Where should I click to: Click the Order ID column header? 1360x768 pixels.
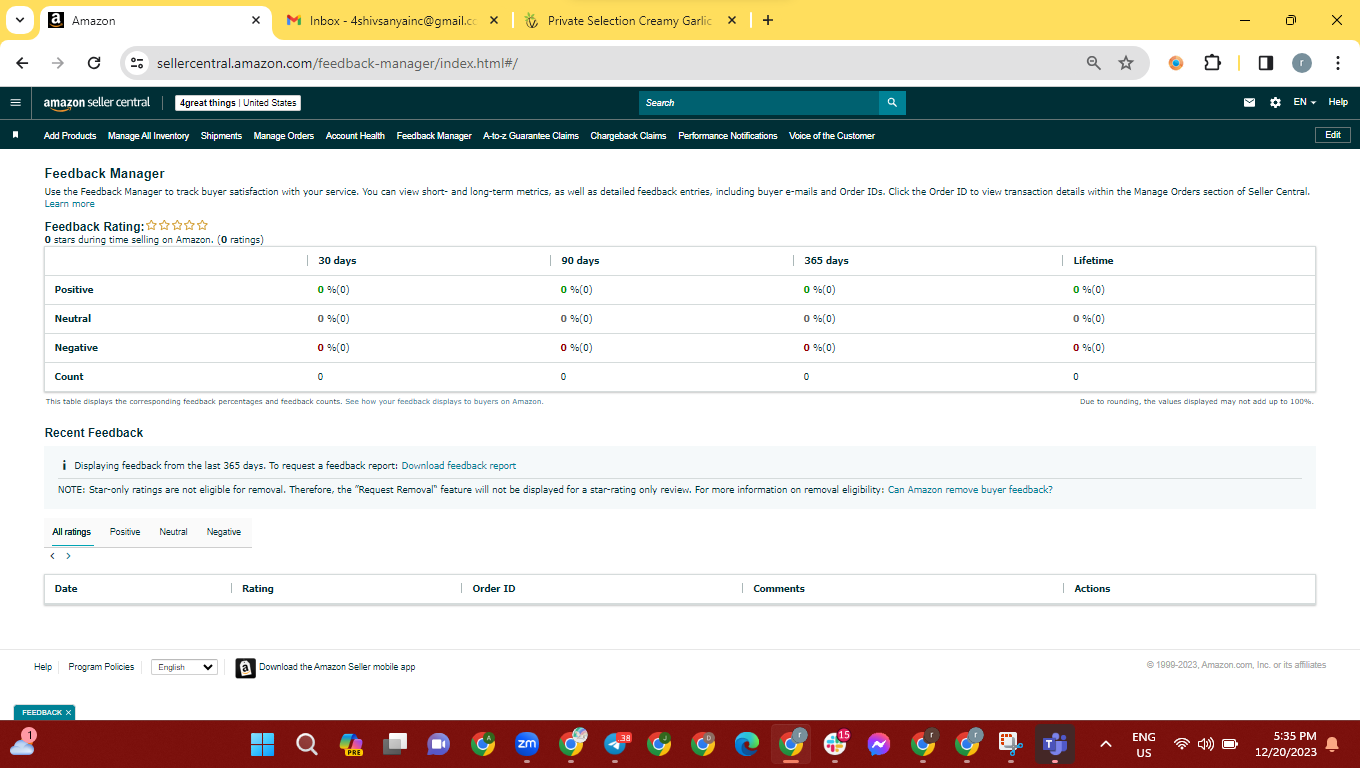[494, 589]
